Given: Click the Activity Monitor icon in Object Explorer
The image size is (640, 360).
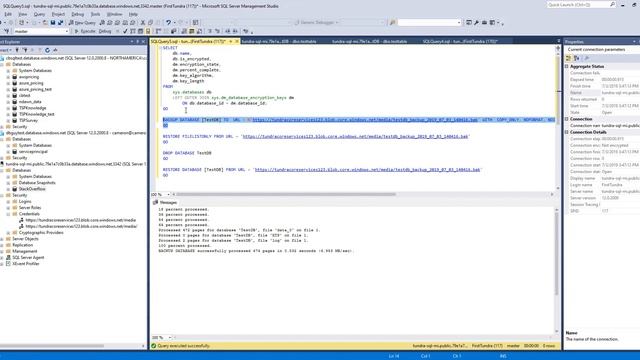Looking at the screenshot, I should (x=55, y=50).
